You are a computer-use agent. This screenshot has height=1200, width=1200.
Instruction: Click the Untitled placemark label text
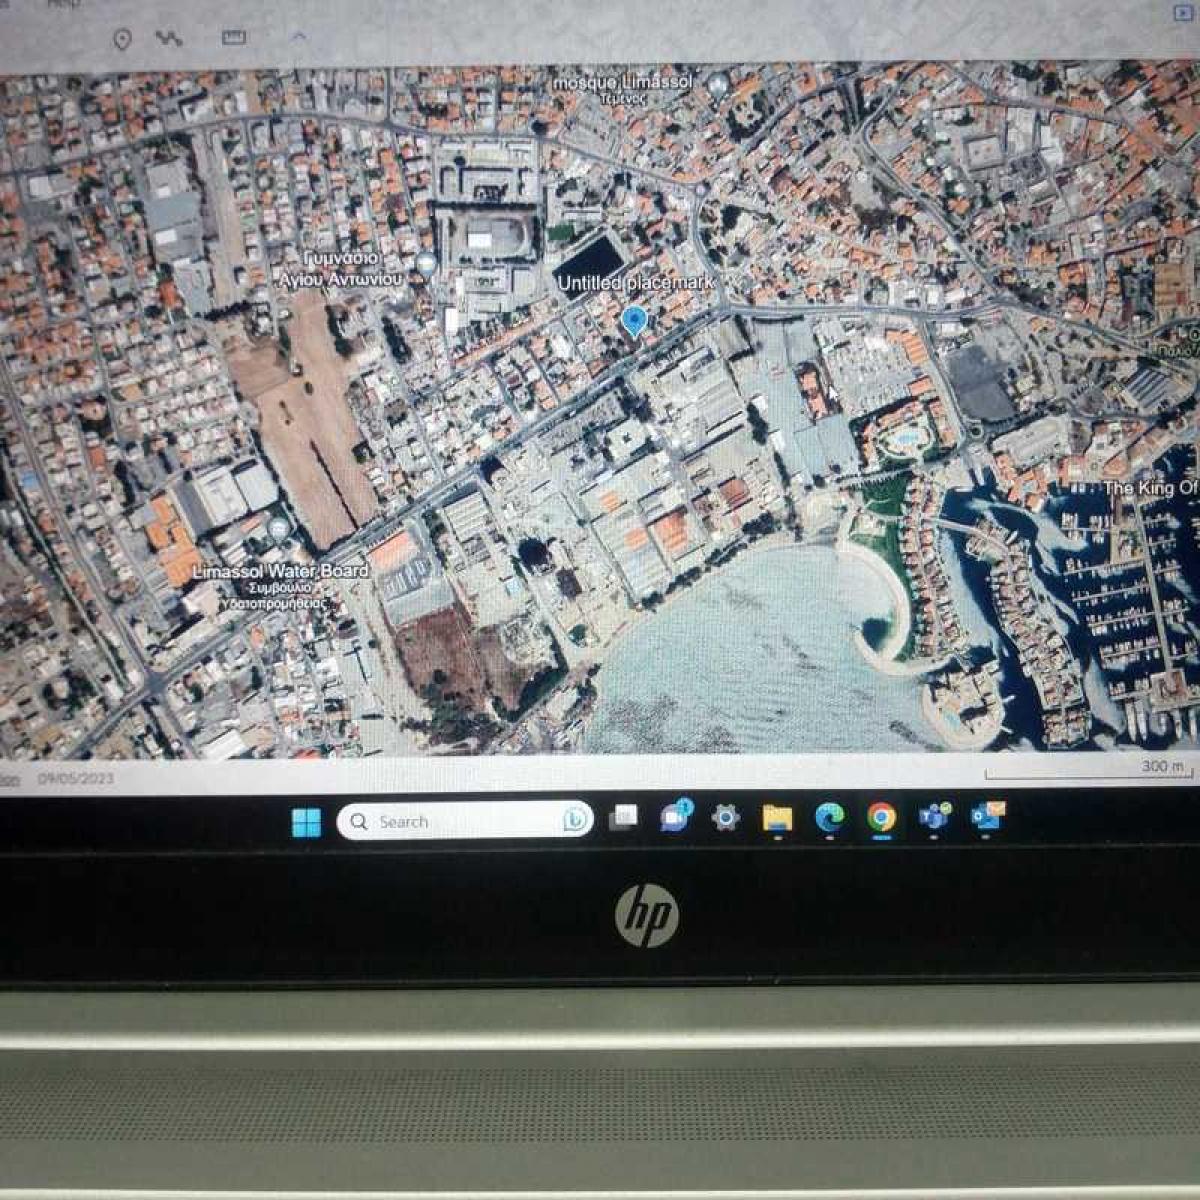(x=635, y=283)
